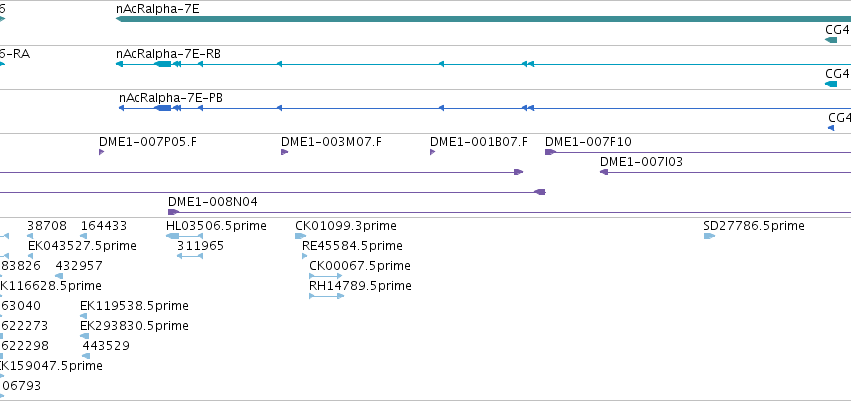
Task: Select the CK00067.5prime label
Action: point(360,266)
